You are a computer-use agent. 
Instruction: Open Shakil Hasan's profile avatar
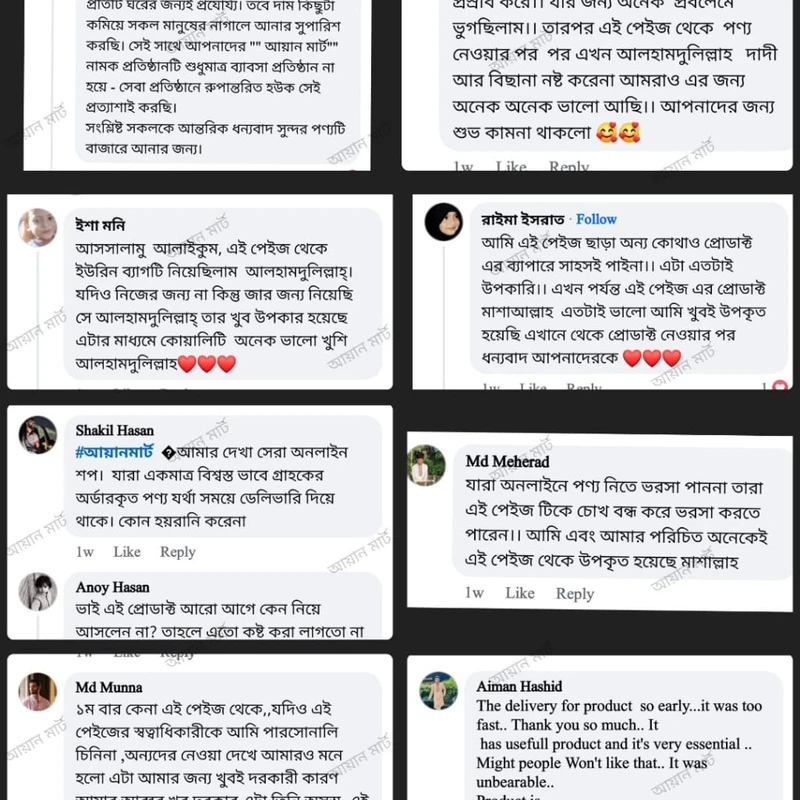[x=38, y=434]
